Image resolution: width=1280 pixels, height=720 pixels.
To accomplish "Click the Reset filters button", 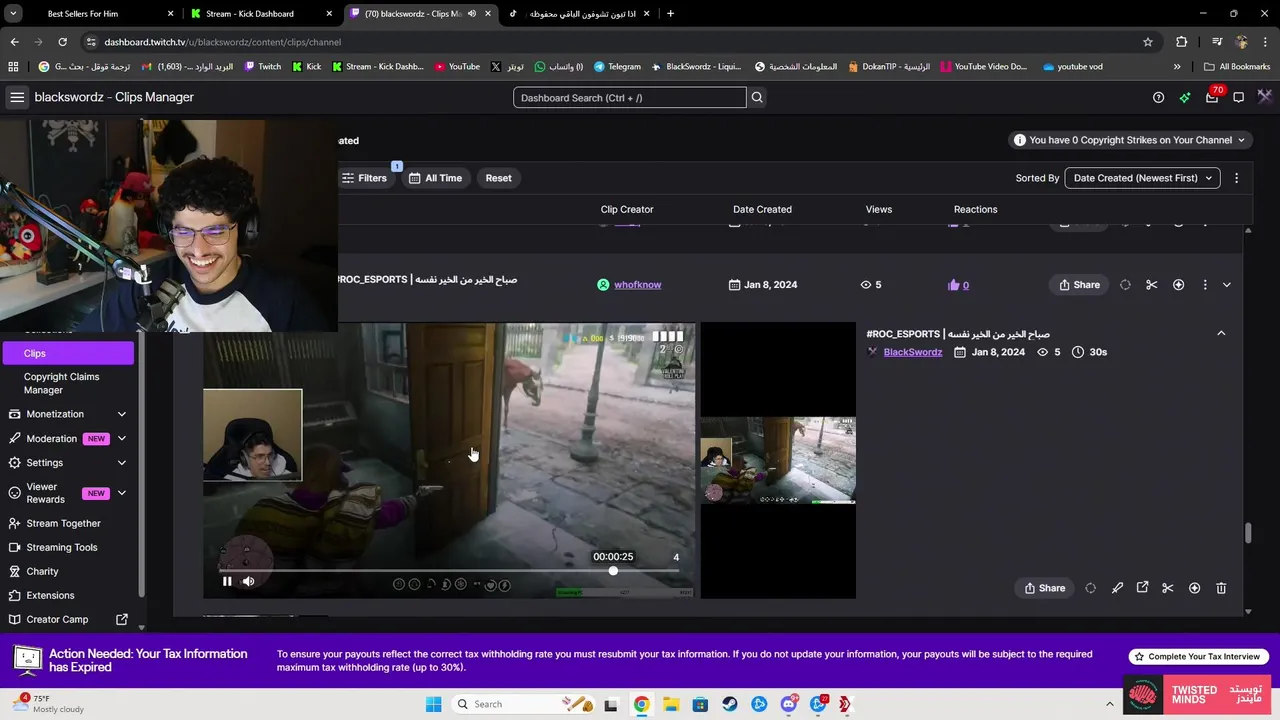I will point(498,178).
